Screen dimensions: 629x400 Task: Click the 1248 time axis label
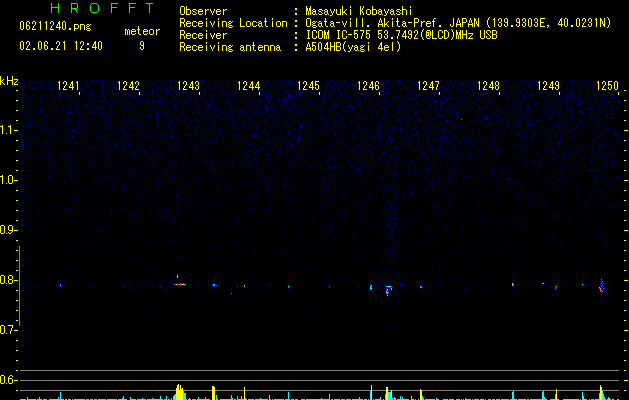click(489, 86)
